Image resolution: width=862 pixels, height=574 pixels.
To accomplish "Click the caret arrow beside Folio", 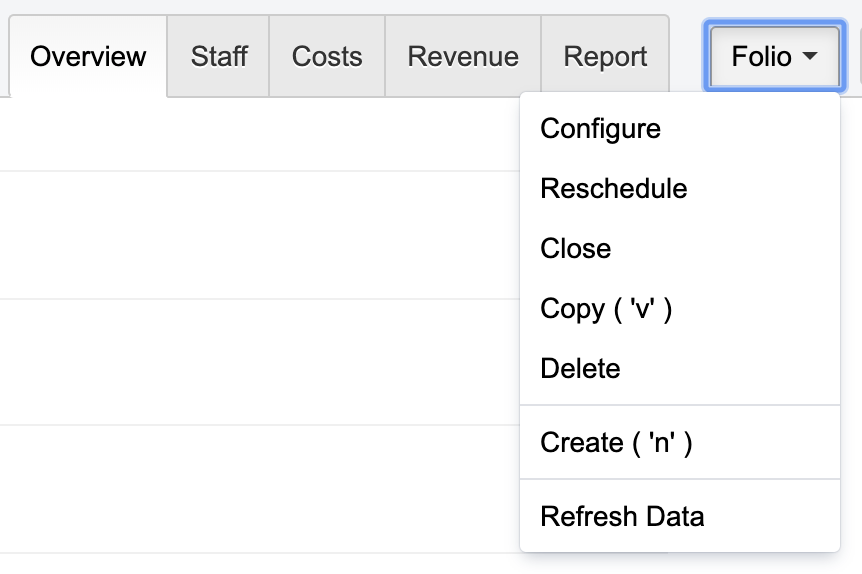I will (x=810, y=58).
